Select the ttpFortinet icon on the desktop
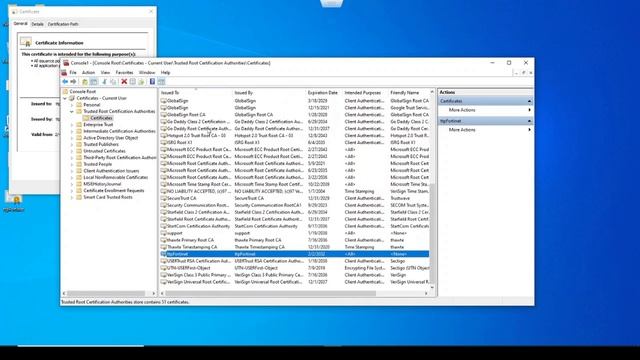The width and height of the screenshot is (640, 360). point(14,202)
